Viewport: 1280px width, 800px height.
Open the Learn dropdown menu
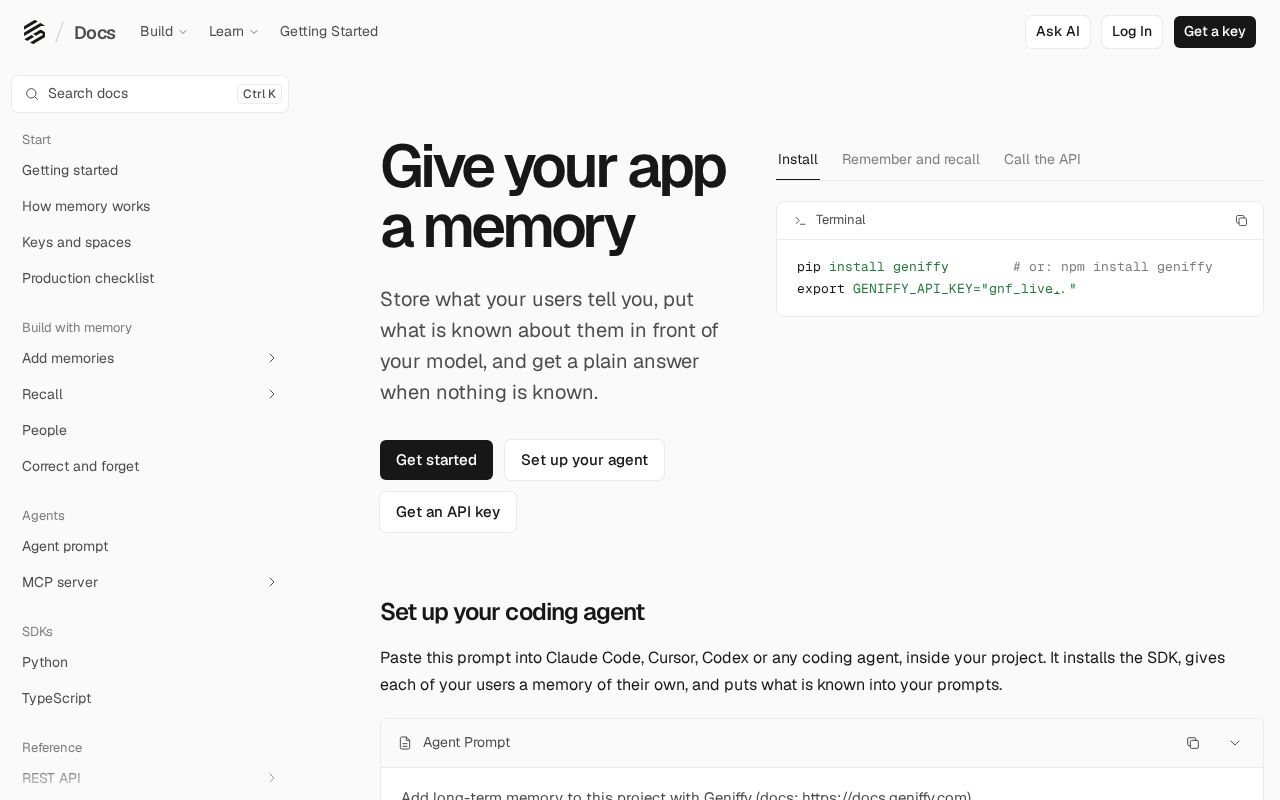[x=234, y=32]
